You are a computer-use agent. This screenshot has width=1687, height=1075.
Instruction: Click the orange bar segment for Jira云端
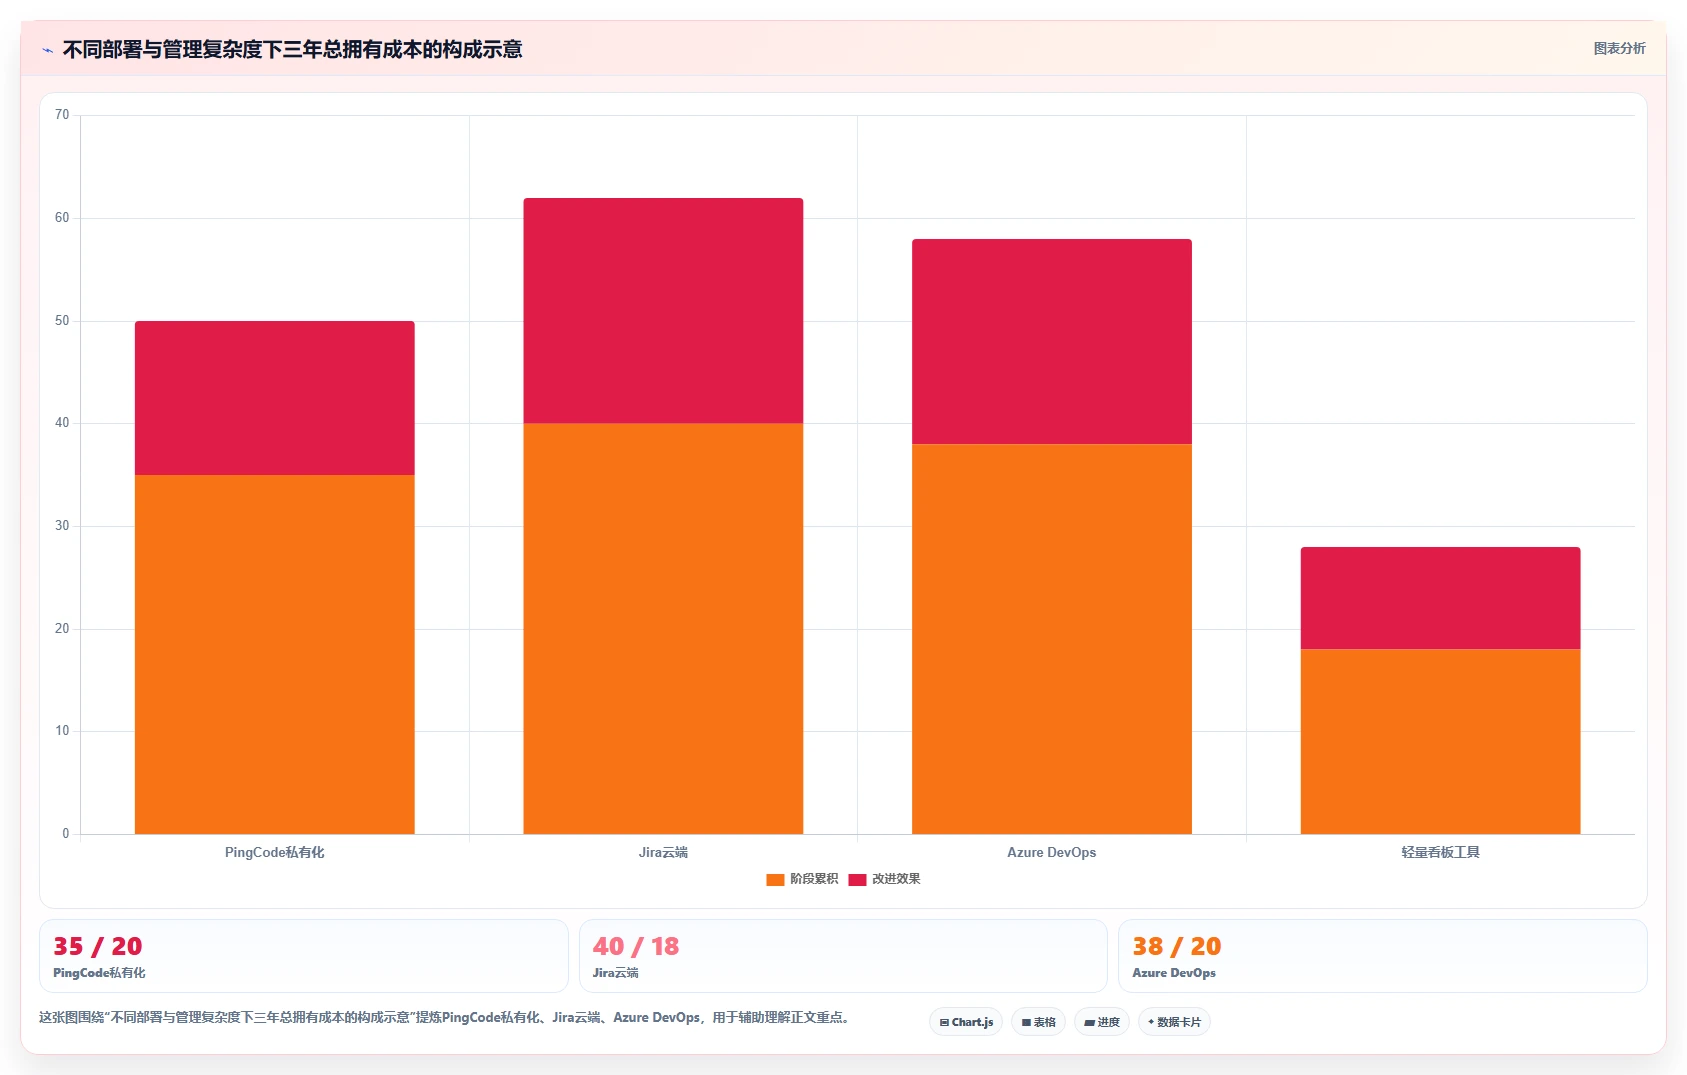tap(663, 628)
